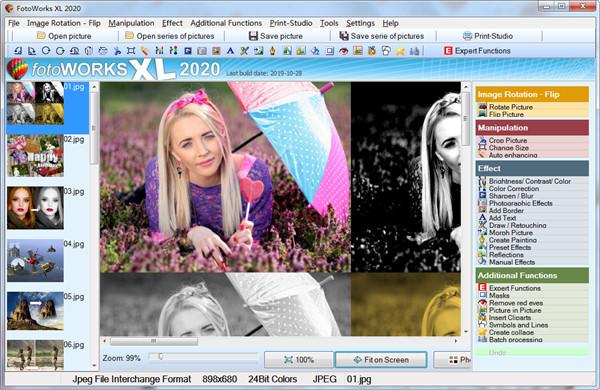Image resolution: width=600 pixels, height=390 pixels.
Task: Open the Effect menu
Action: 172,23
